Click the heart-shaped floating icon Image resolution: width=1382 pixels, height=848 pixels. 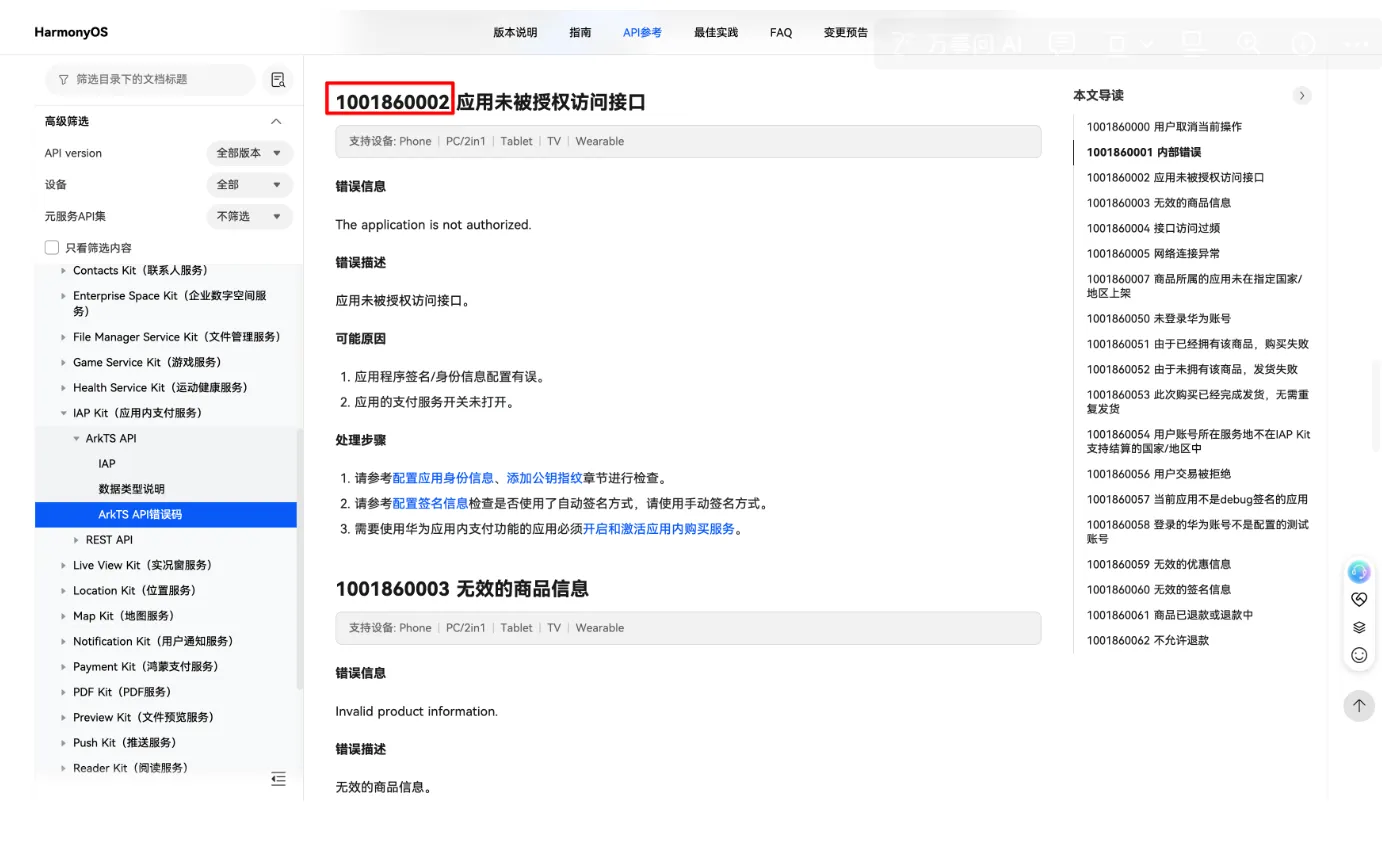tap(1359, 600)
